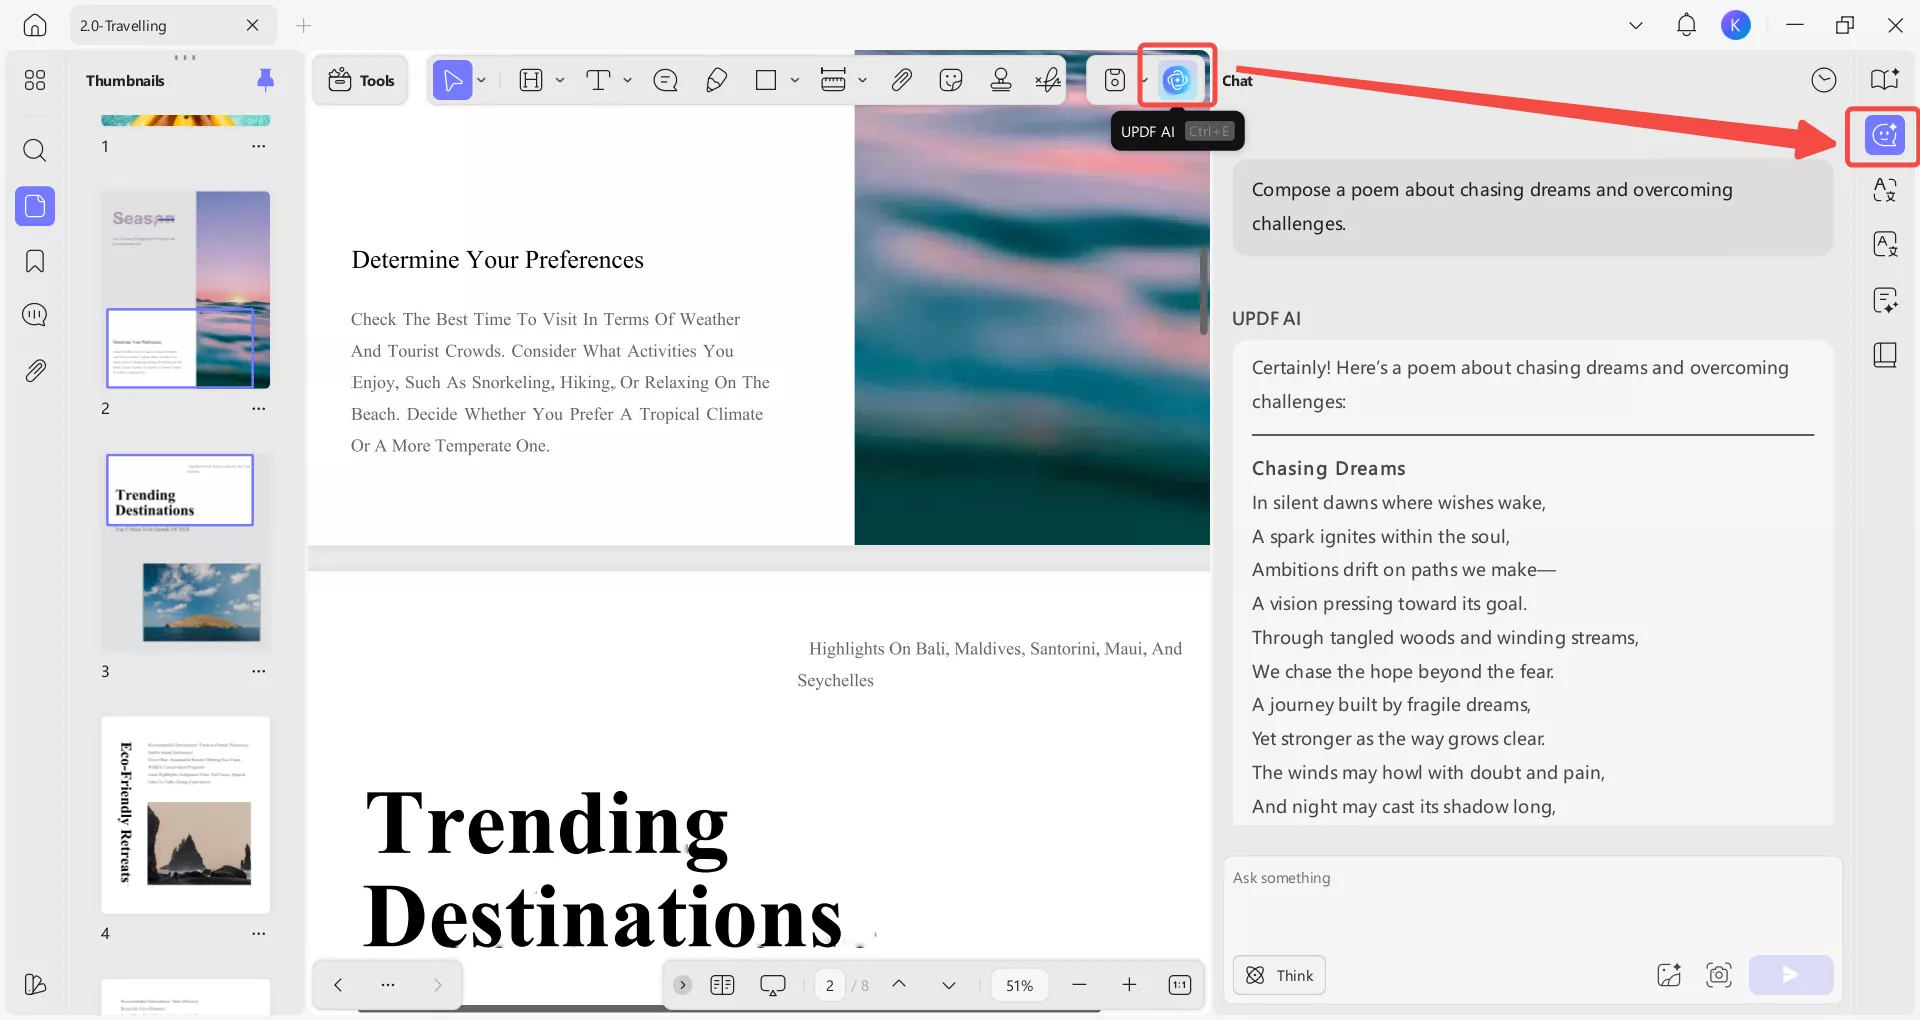This screenshot has width=1920, height=1020.
Task: Select the Highlight tool
Action: (x=531, y=80)
